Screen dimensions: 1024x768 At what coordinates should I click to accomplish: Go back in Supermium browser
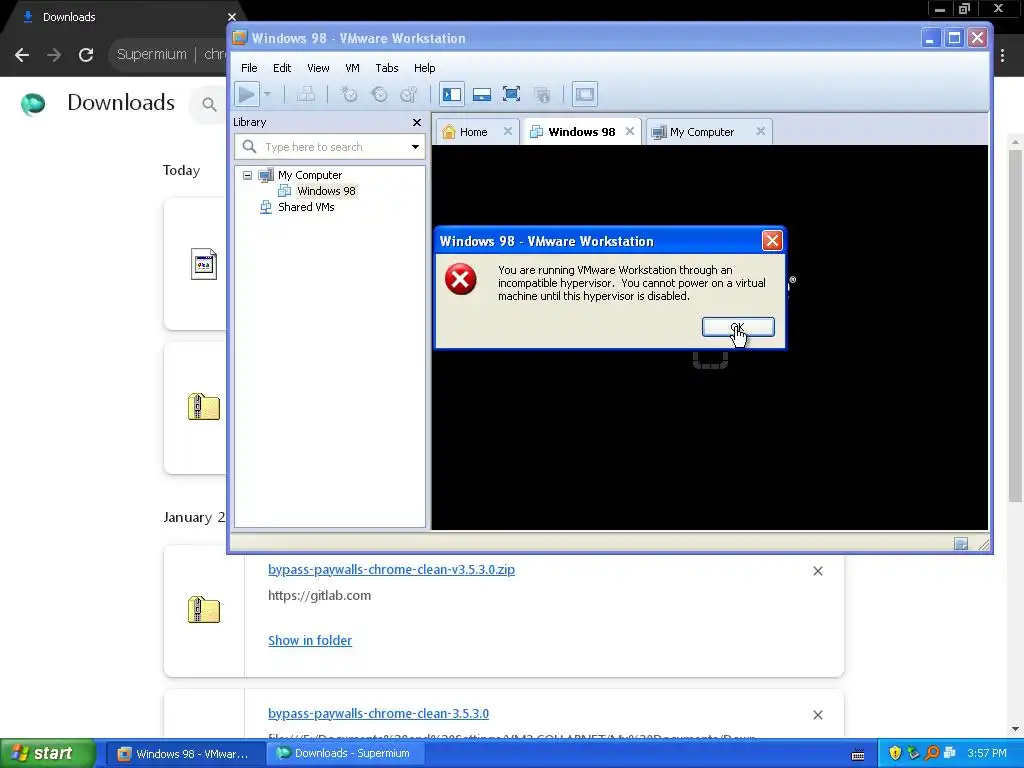(22, 55)
